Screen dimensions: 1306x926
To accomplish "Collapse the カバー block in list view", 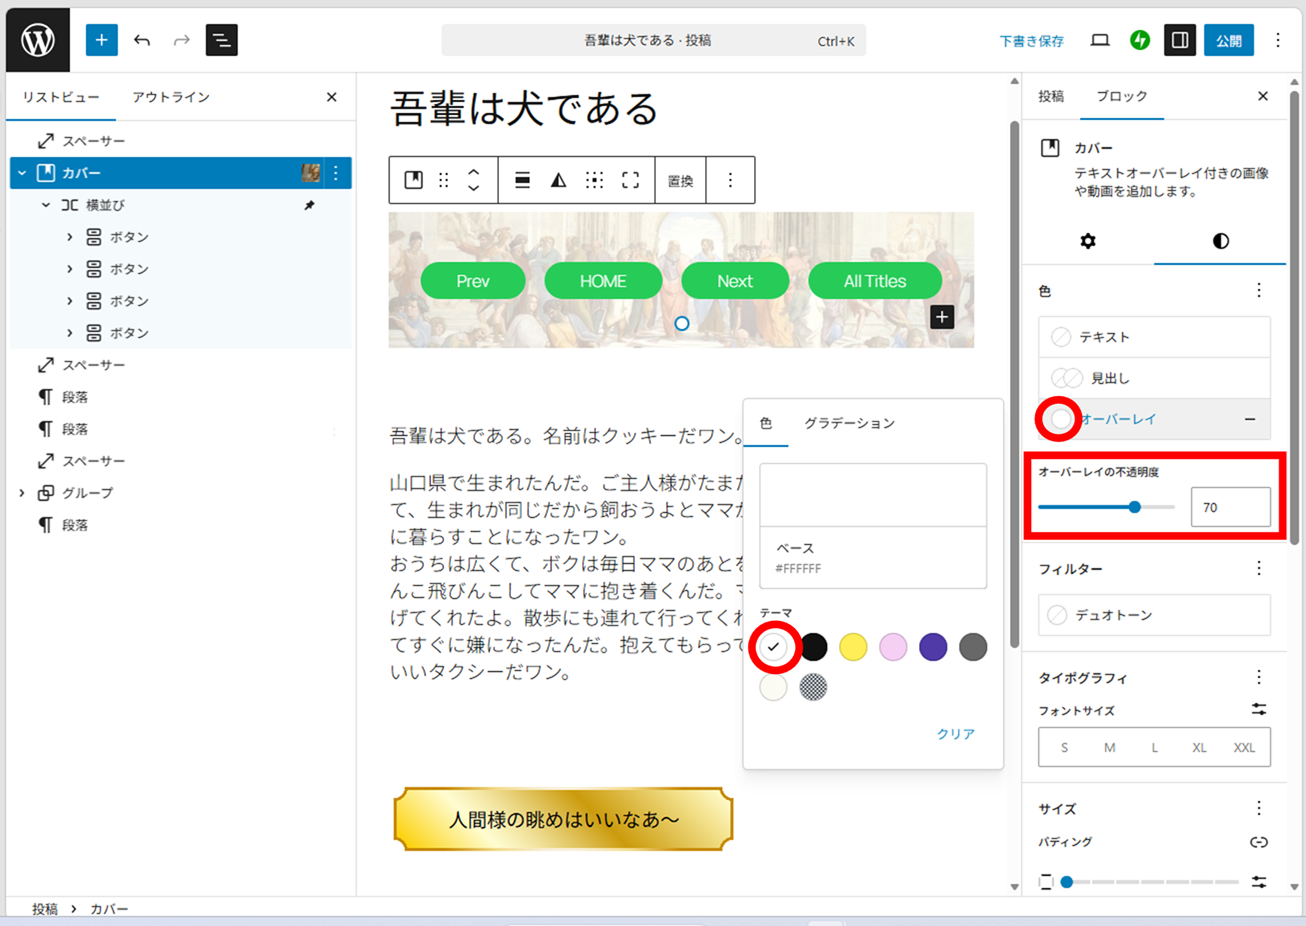I will coord(22,173).
